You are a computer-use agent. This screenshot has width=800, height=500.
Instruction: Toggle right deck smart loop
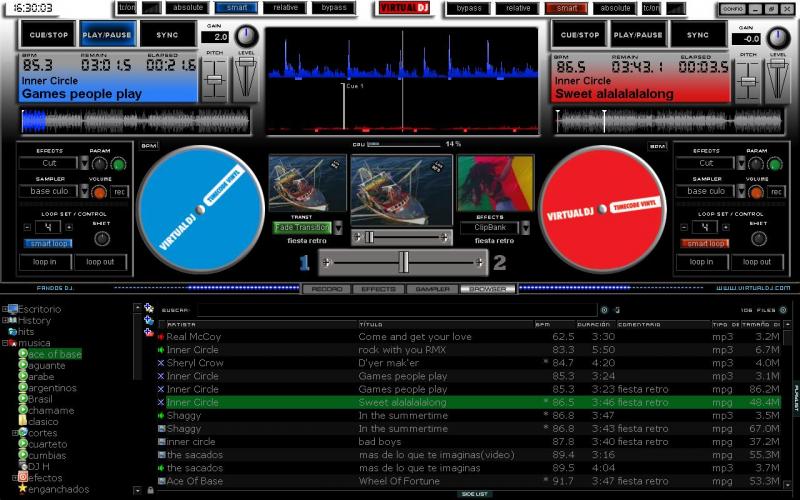point(705,244)
